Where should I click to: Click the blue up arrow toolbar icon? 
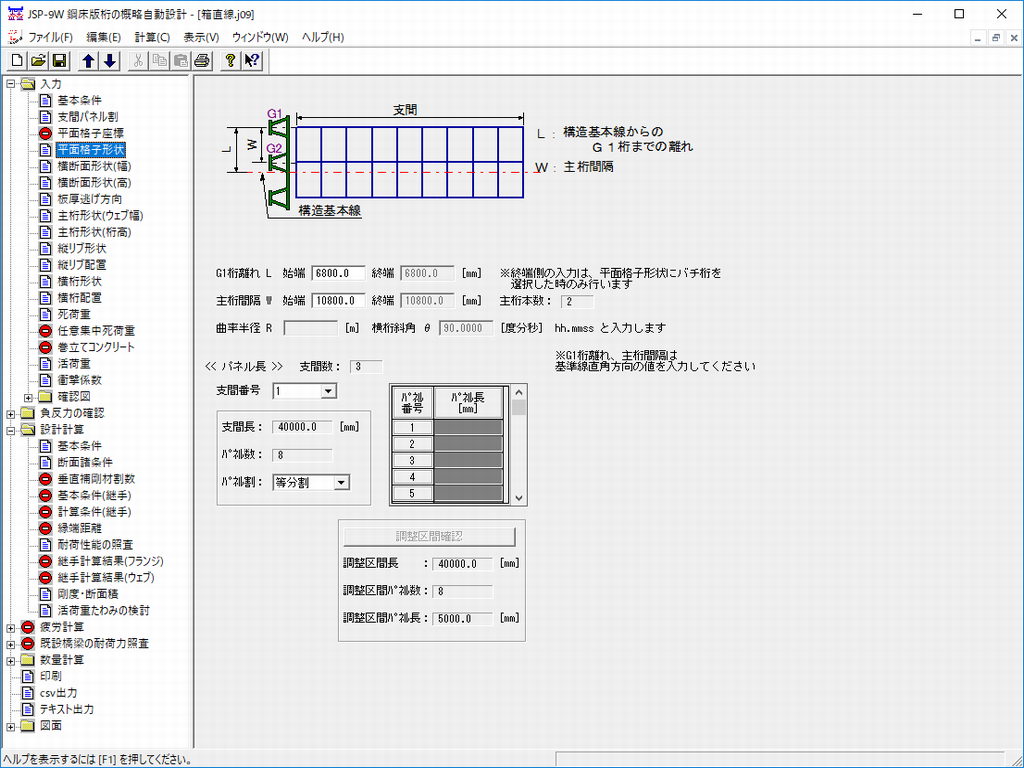click(89, 61)
